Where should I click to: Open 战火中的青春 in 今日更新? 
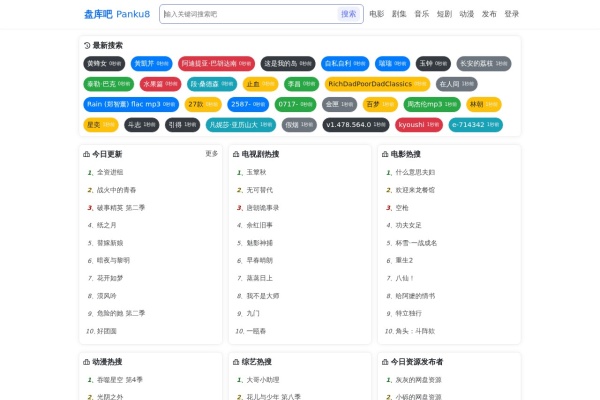pos(116,190)
